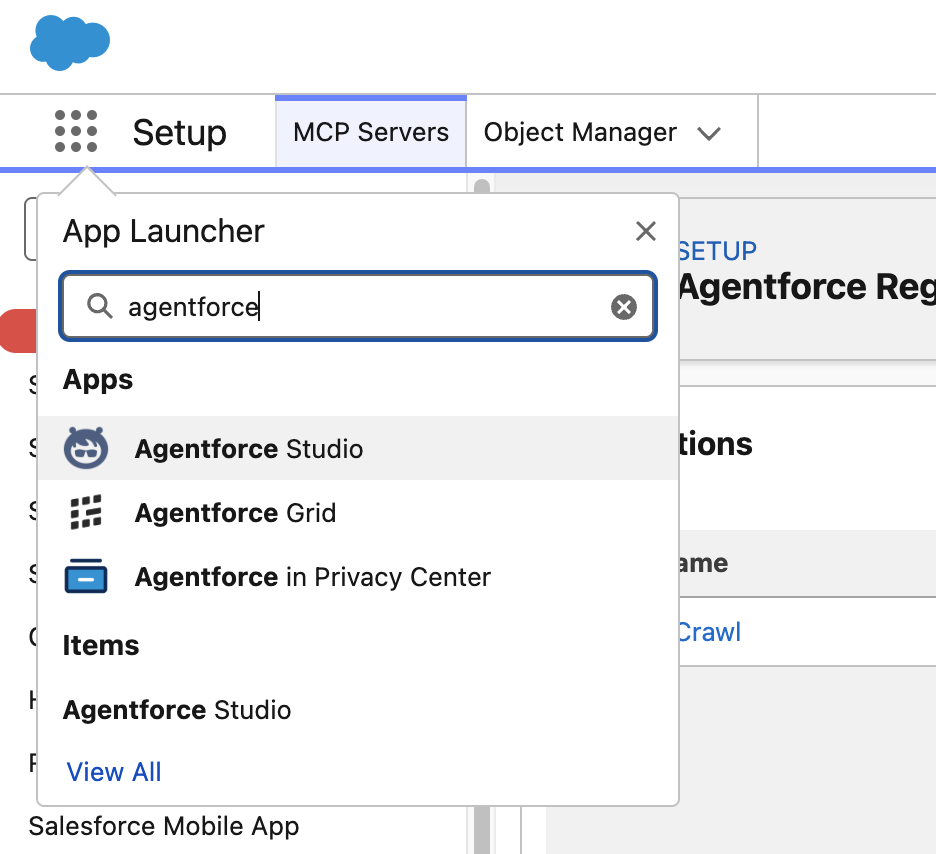Open Agentforce in Privacy Center app
The width and height of the screenshot is (936, 854).
(x=358, y=576)
